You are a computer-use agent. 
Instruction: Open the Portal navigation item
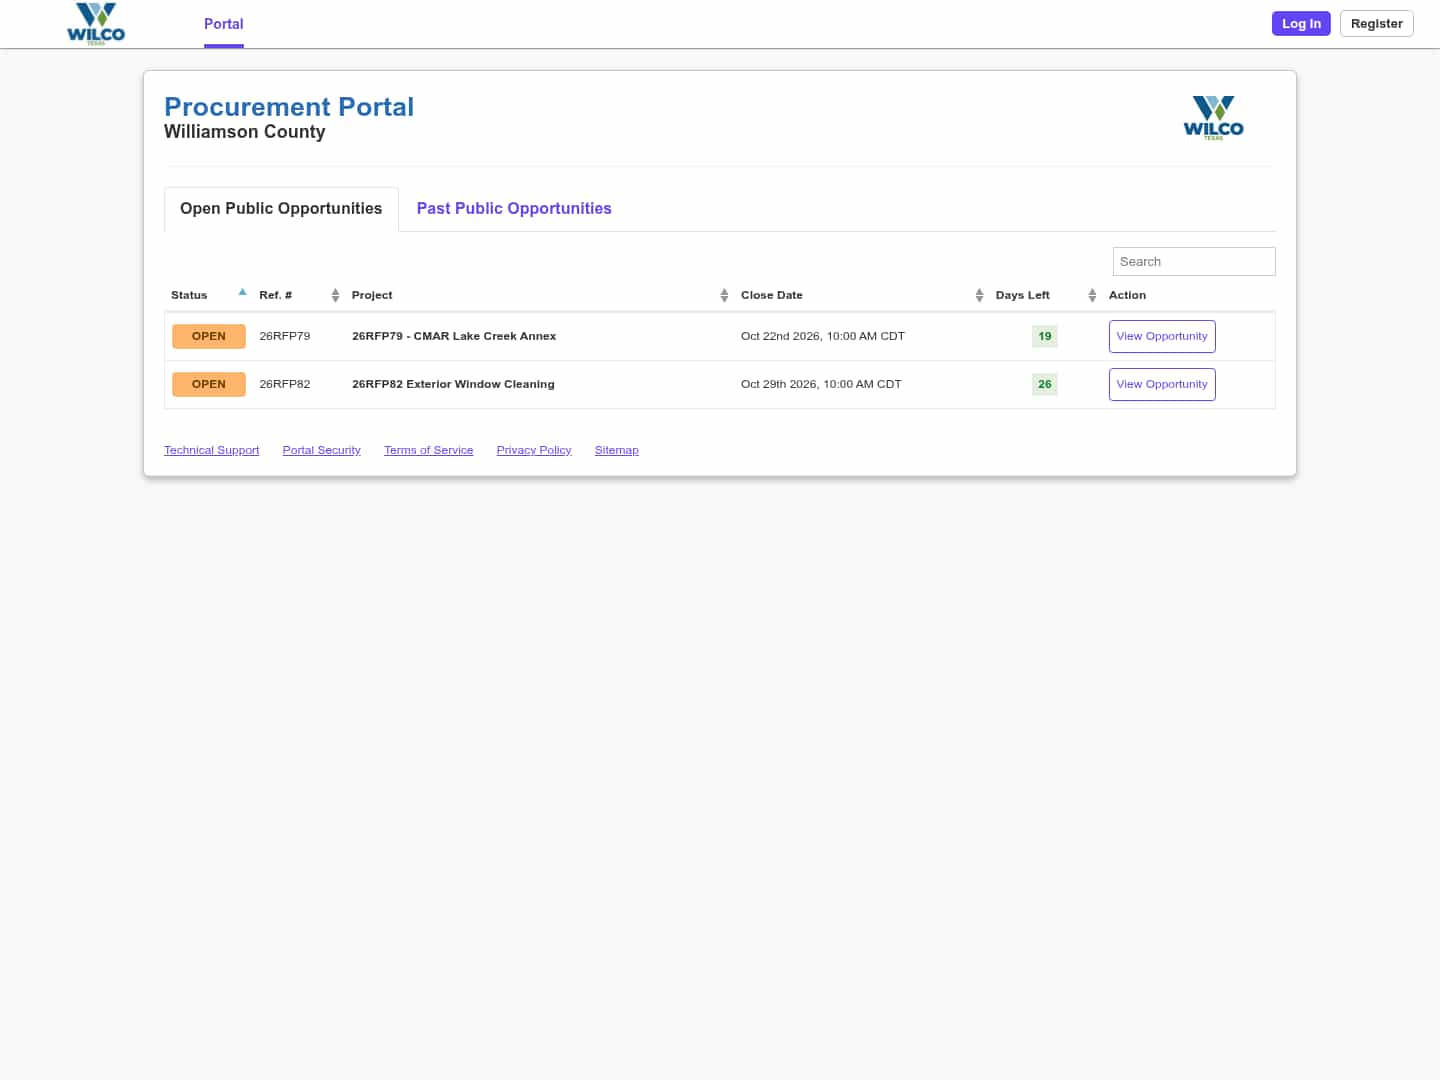(x=224, y=24)
